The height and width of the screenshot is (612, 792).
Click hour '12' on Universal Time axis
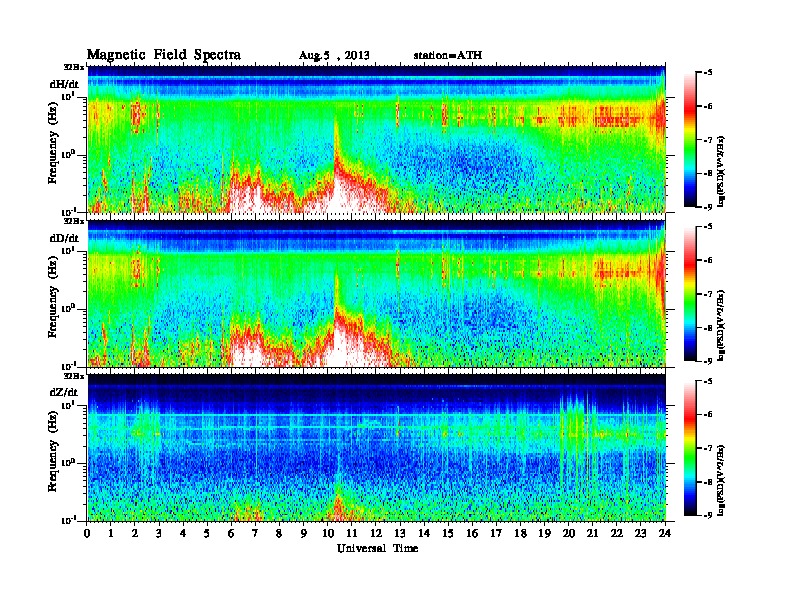click(x=376, y=533)
